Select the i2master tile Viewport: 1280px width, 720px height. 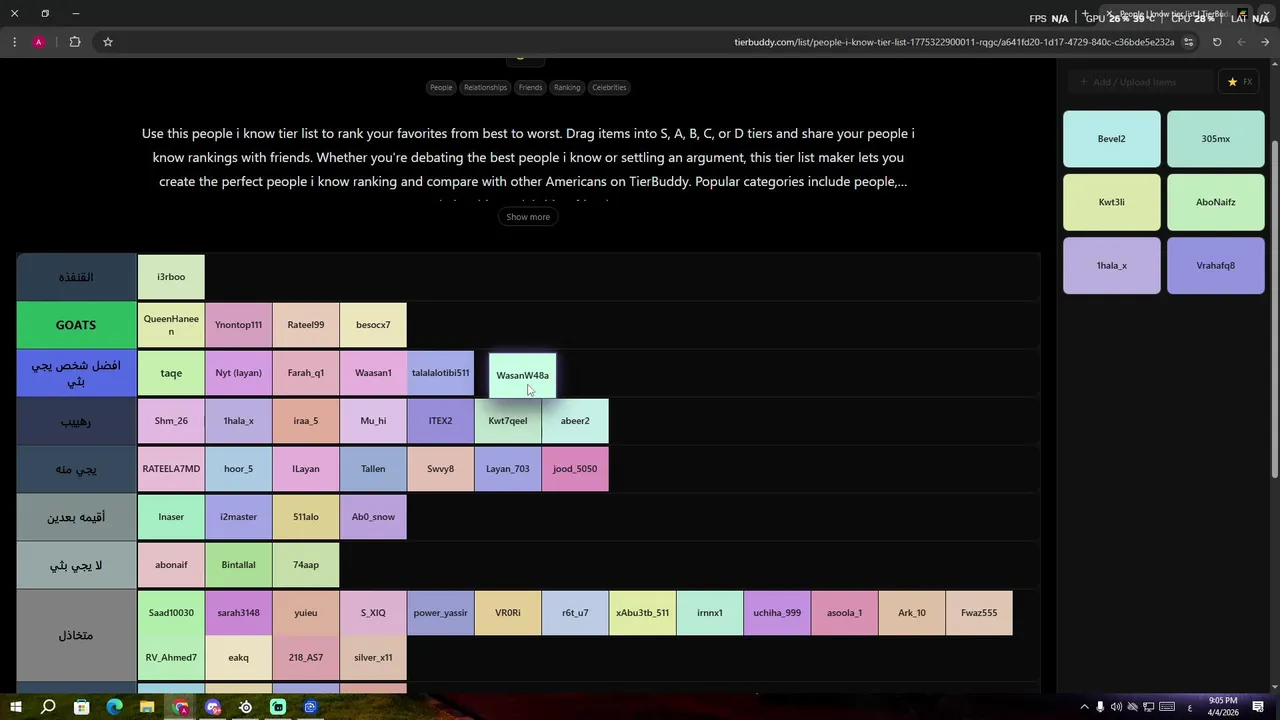[x=238, y=517]
